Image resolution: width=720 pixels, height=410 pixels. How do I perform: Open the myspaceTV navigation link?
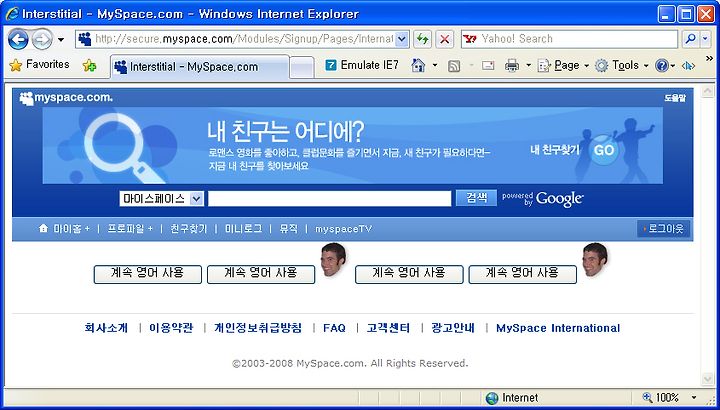[x=343, y=229]
